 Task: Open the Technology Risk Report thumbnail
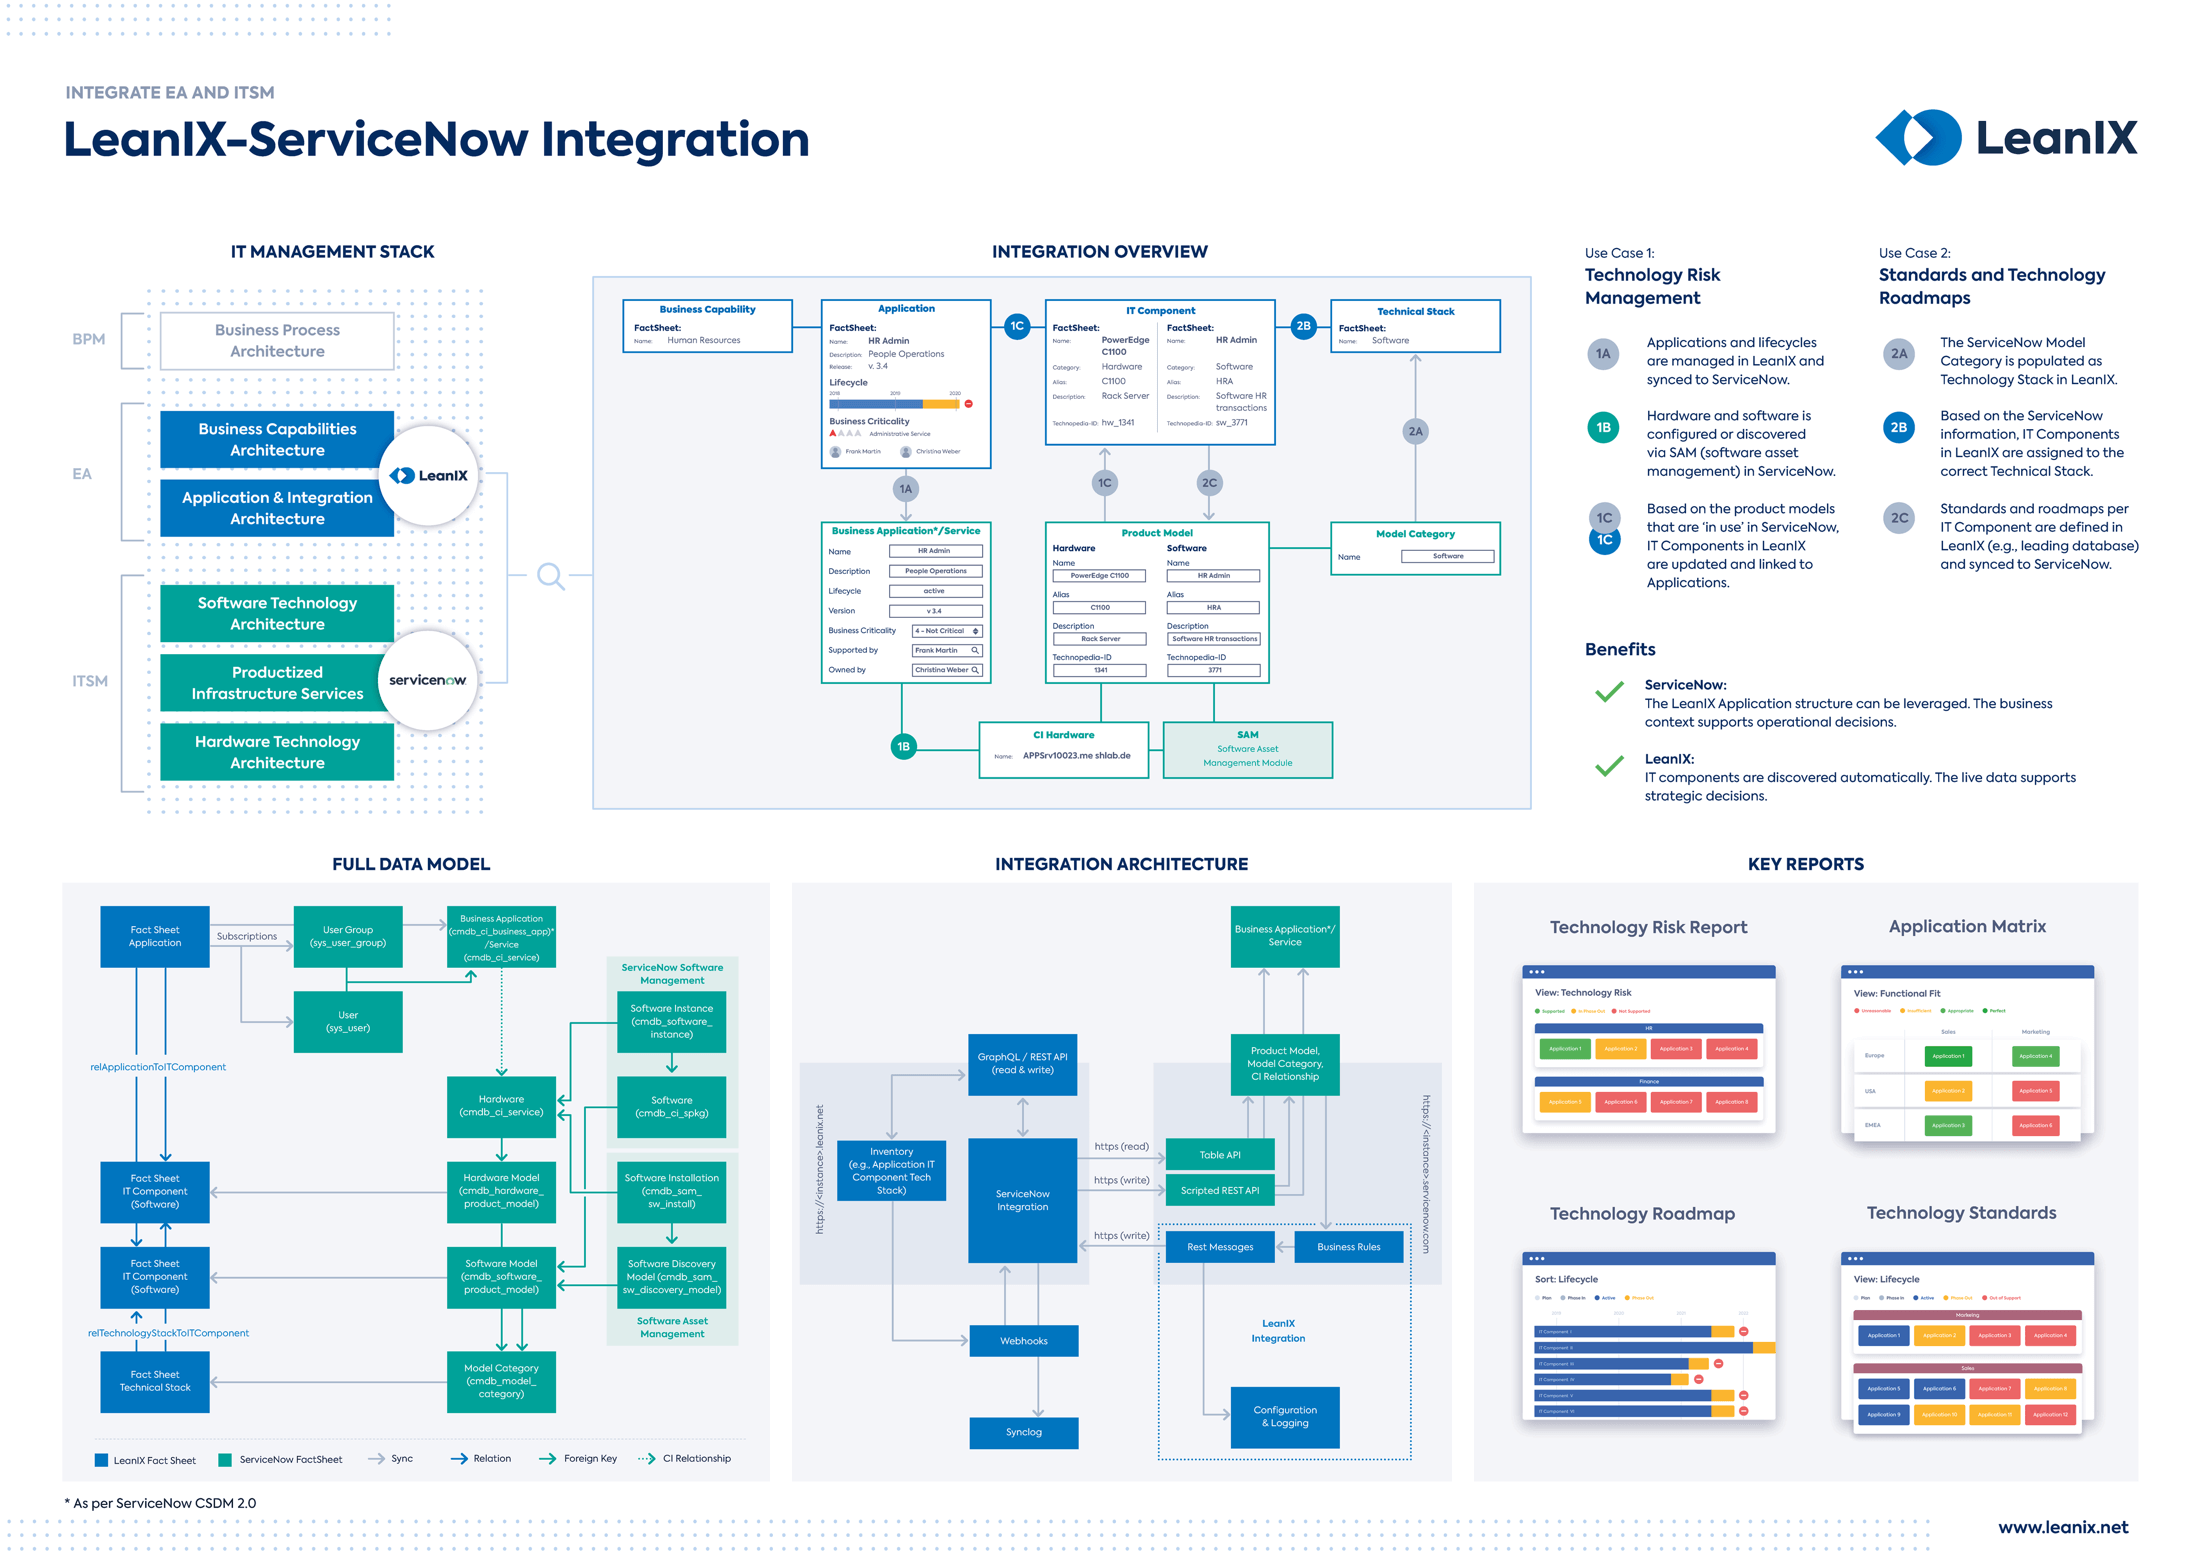[x=1649, y=1049]
